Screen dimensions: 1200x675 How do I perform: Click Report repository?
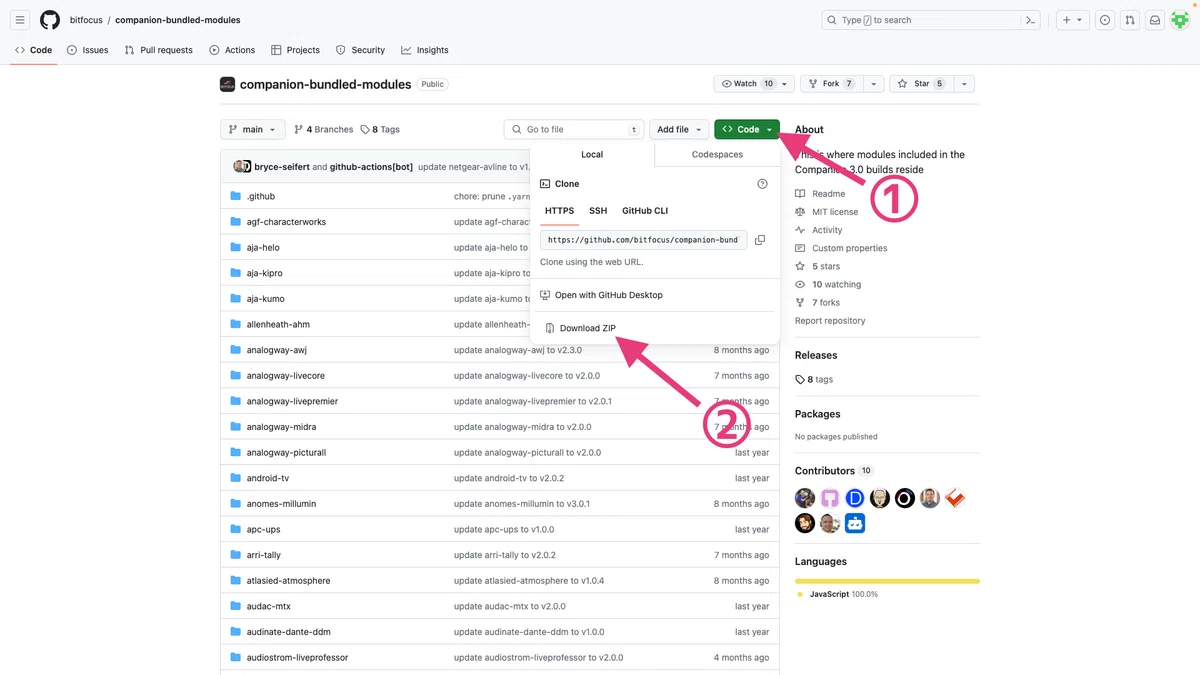pos(830,321)
